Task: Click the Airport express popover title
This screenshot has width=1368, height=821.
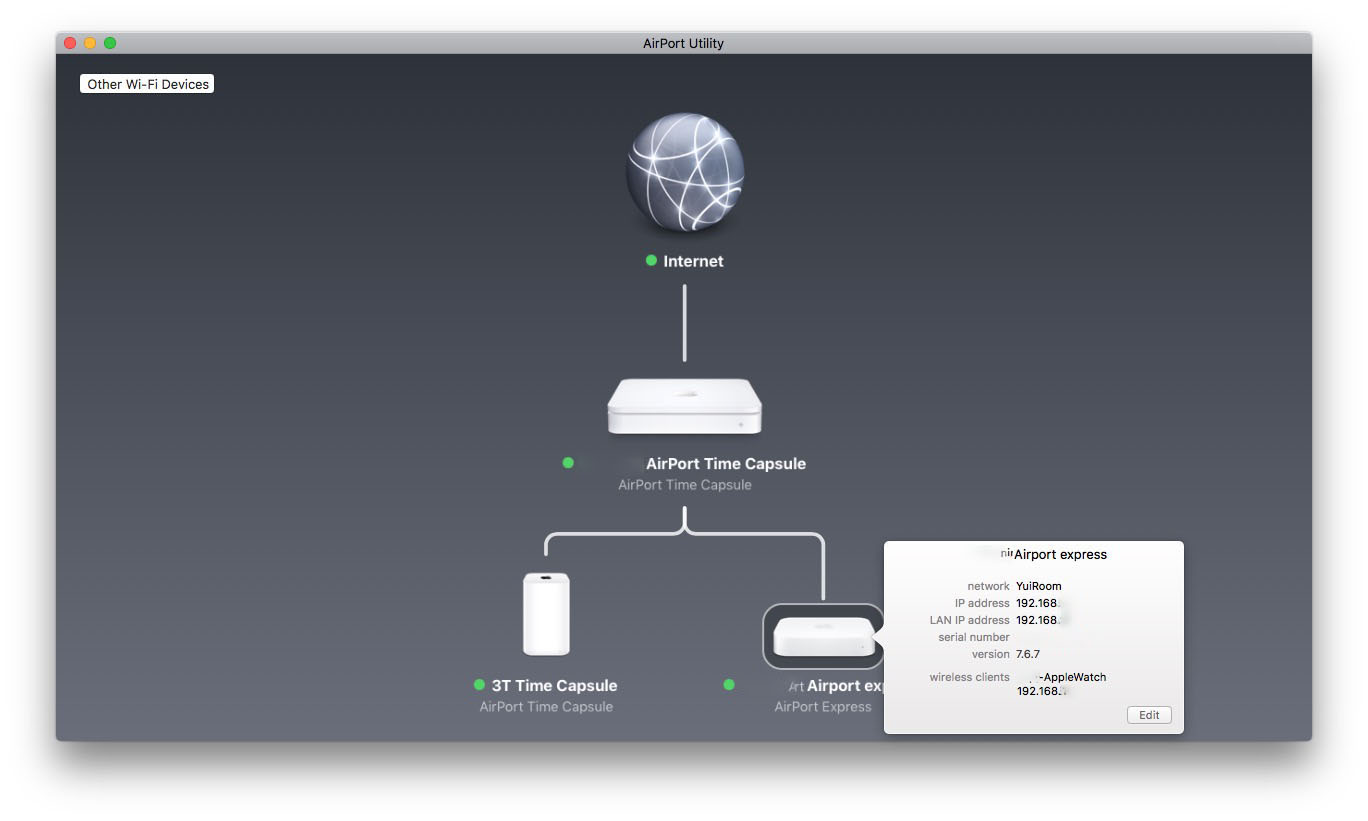Action: [1060, 554]
